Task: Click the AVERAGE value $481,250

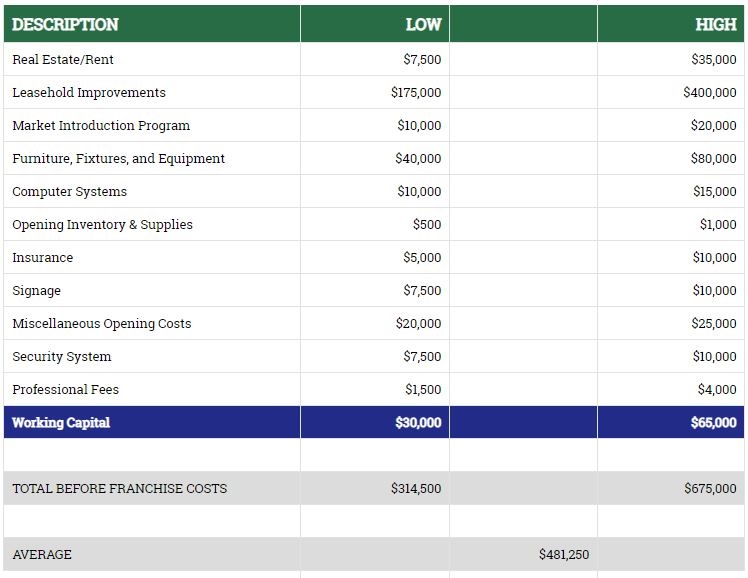Action: [x=563, y=554]
